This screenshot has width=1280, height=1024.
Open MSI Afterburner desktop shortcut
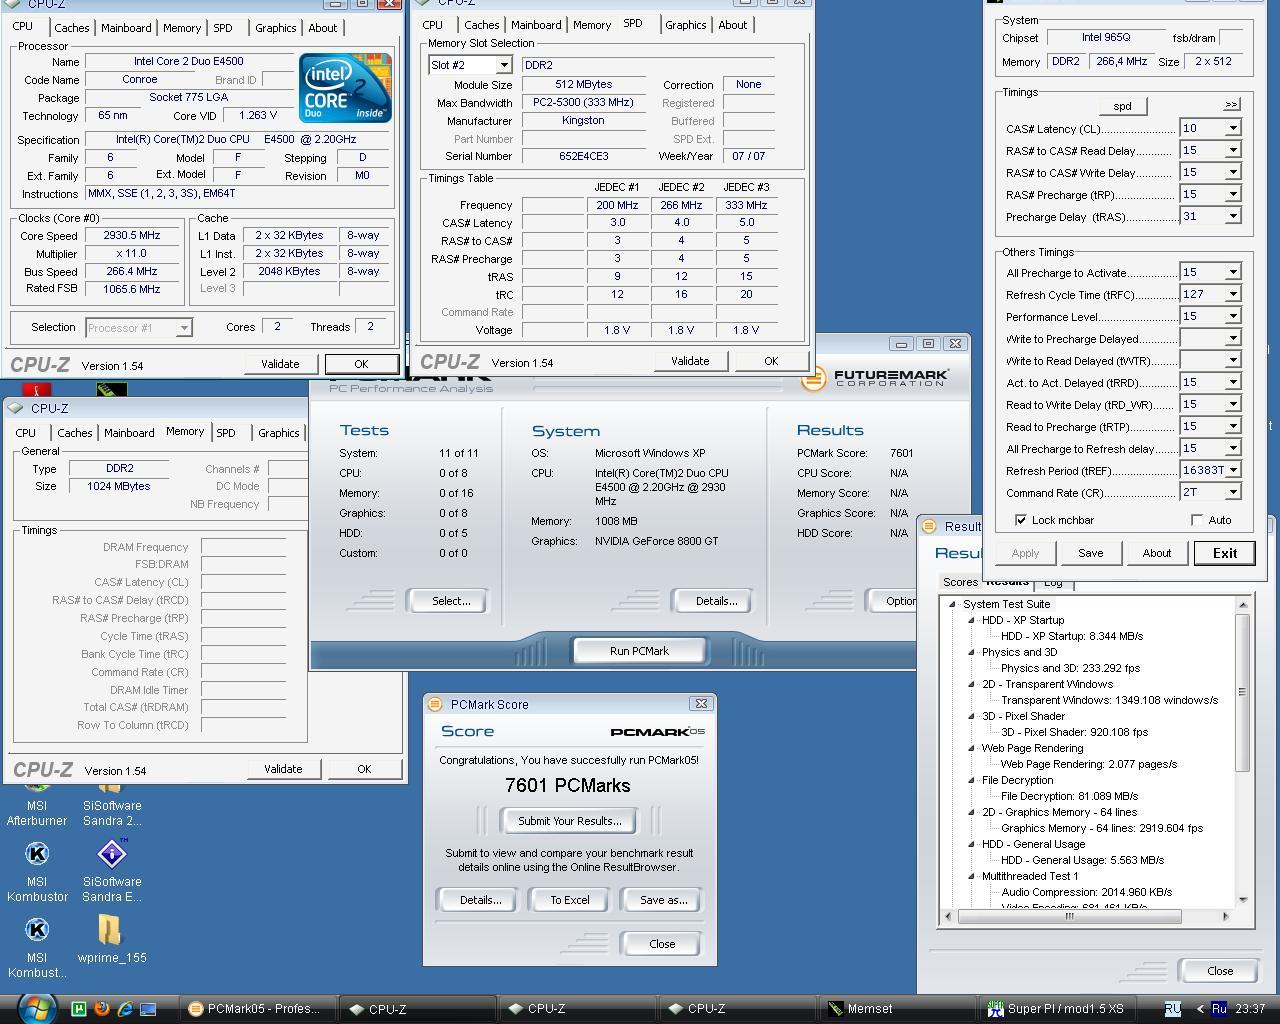tap(37, 805)
